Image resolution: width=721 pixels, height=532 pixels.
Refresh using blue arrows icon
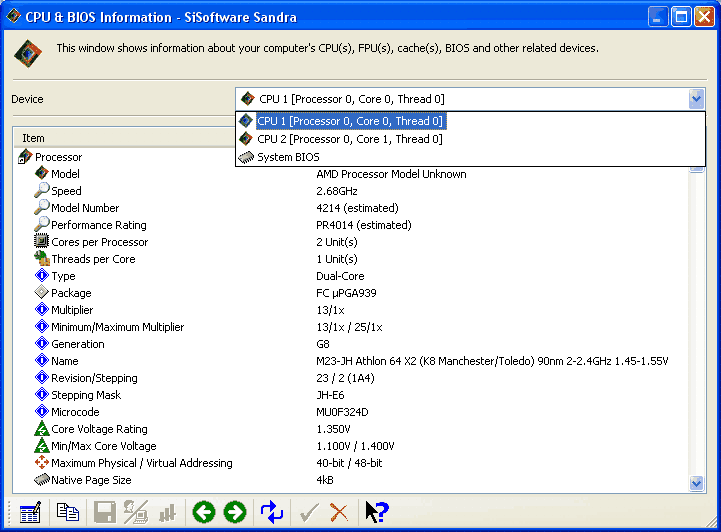point(272,512)
